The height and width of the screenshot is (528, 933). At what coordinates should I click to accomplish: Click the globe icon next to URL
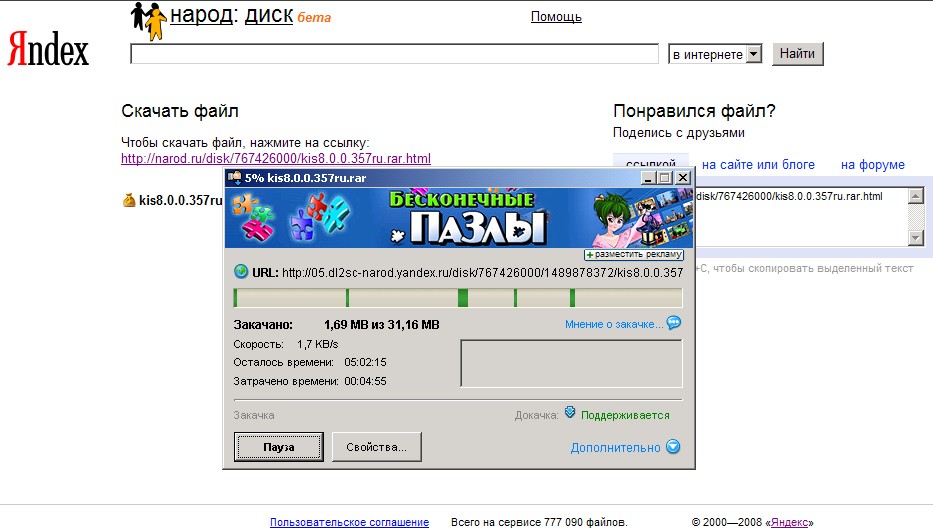(240, 272)
